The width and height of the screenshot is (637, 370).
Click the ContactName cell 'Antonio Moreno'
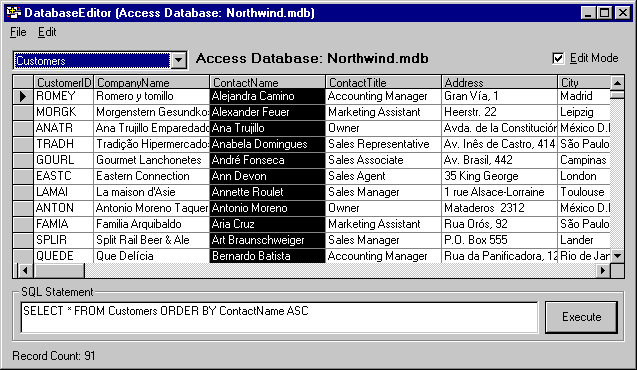(x=267, y=208)
